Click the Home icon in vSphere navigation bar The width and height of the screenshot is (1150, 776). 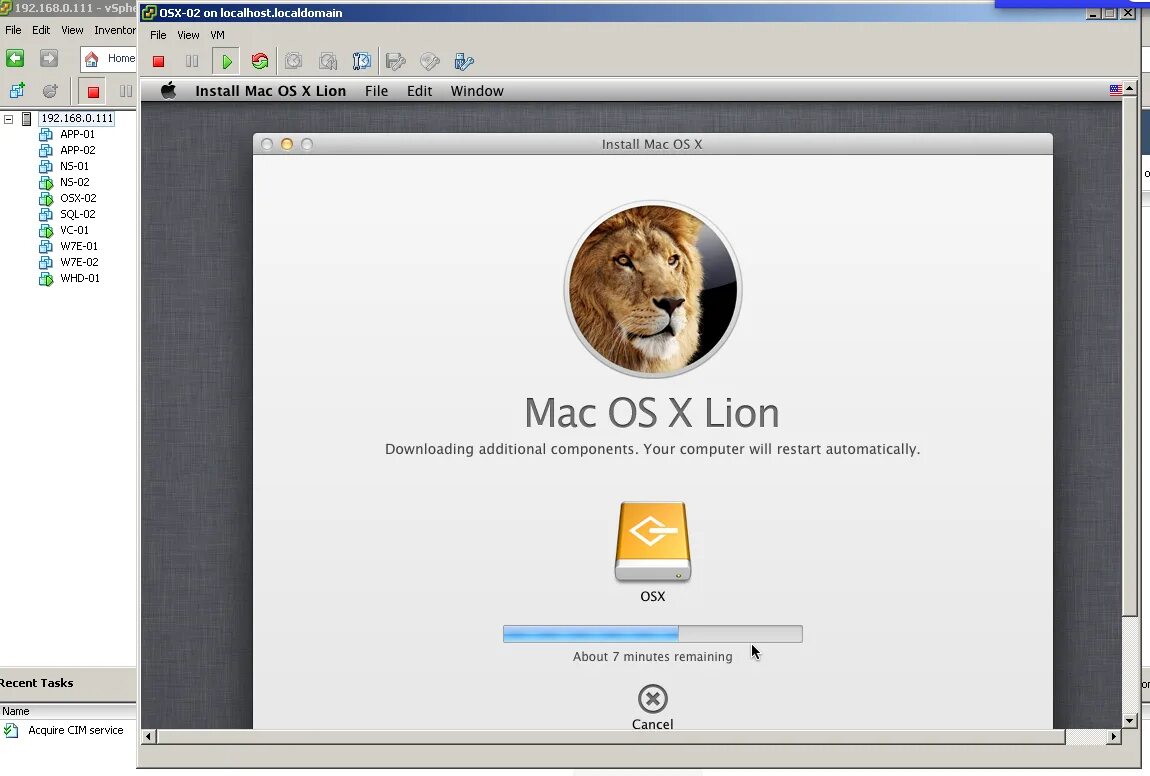tap(92, 59)
